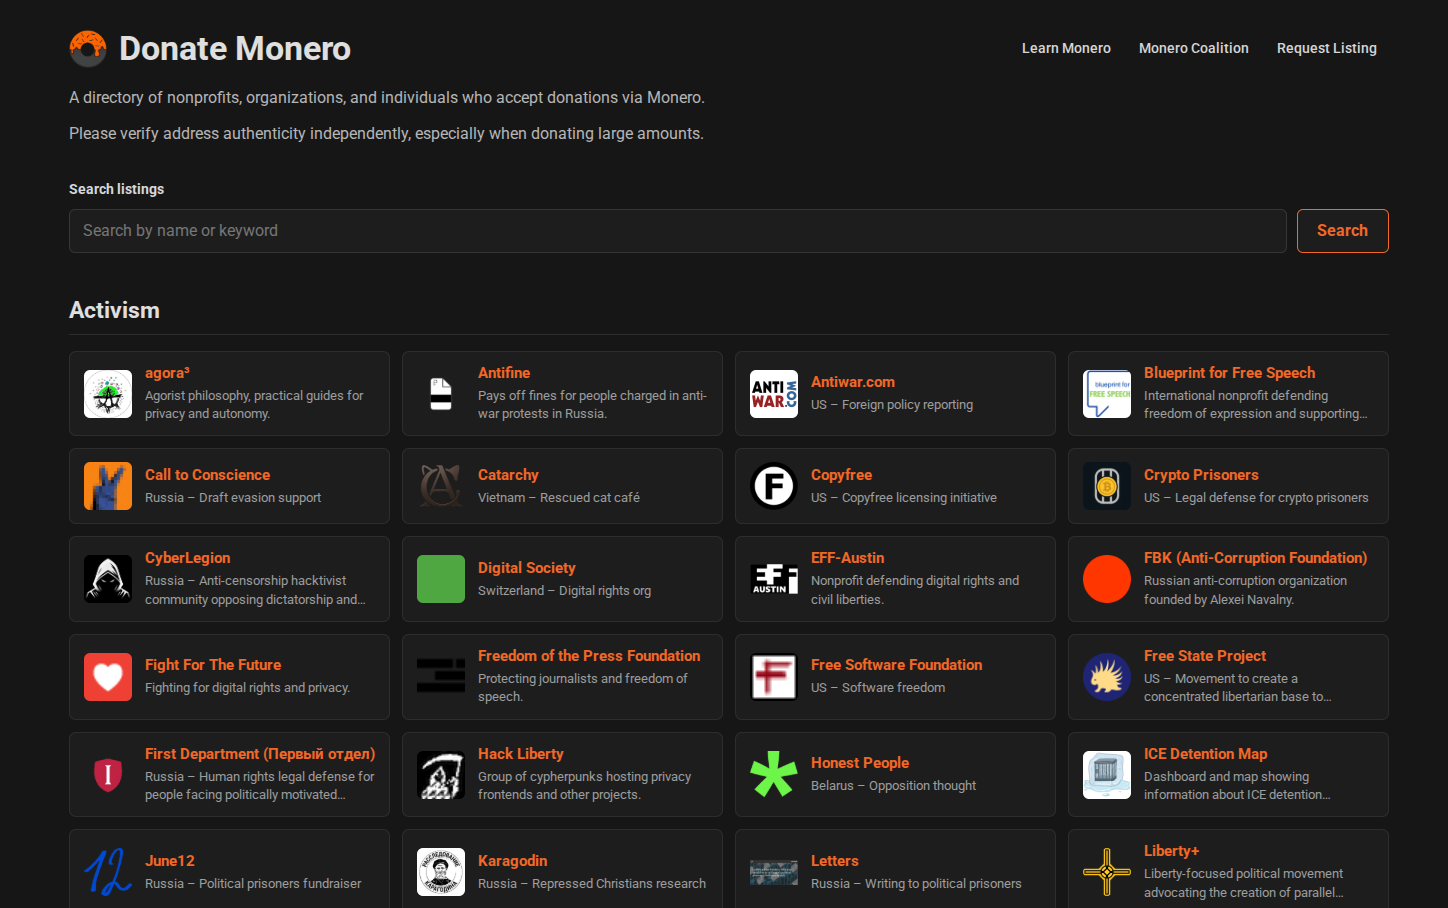
Task: Open the Learn Monero nav link
Action: [x=1066, y=48]
